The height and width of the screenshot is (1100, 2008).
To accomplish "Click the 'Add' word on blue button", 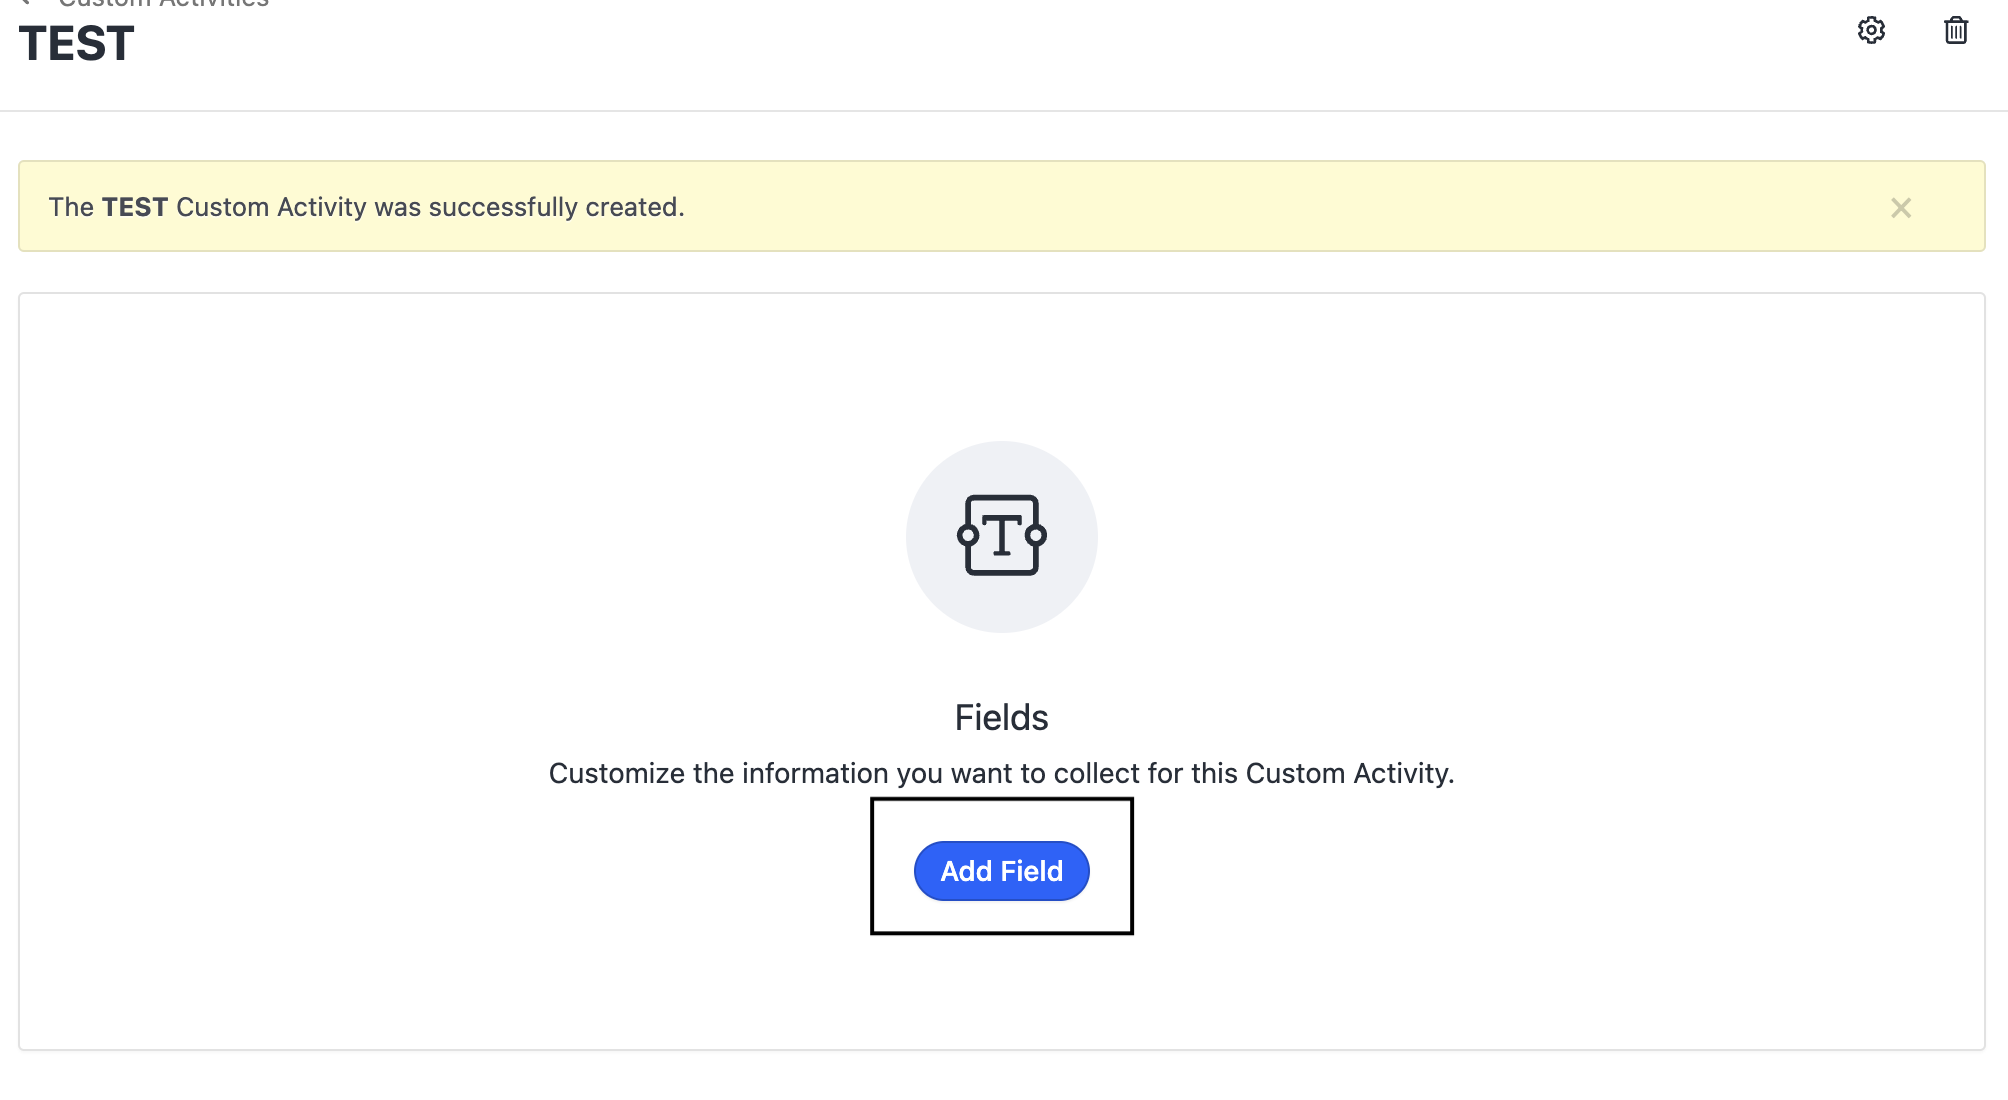I will [x=965, y=871].
